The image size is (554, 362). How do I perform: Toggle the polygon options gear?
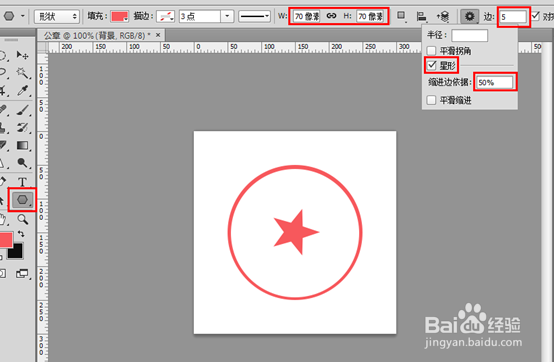click(x=469, y=16)
